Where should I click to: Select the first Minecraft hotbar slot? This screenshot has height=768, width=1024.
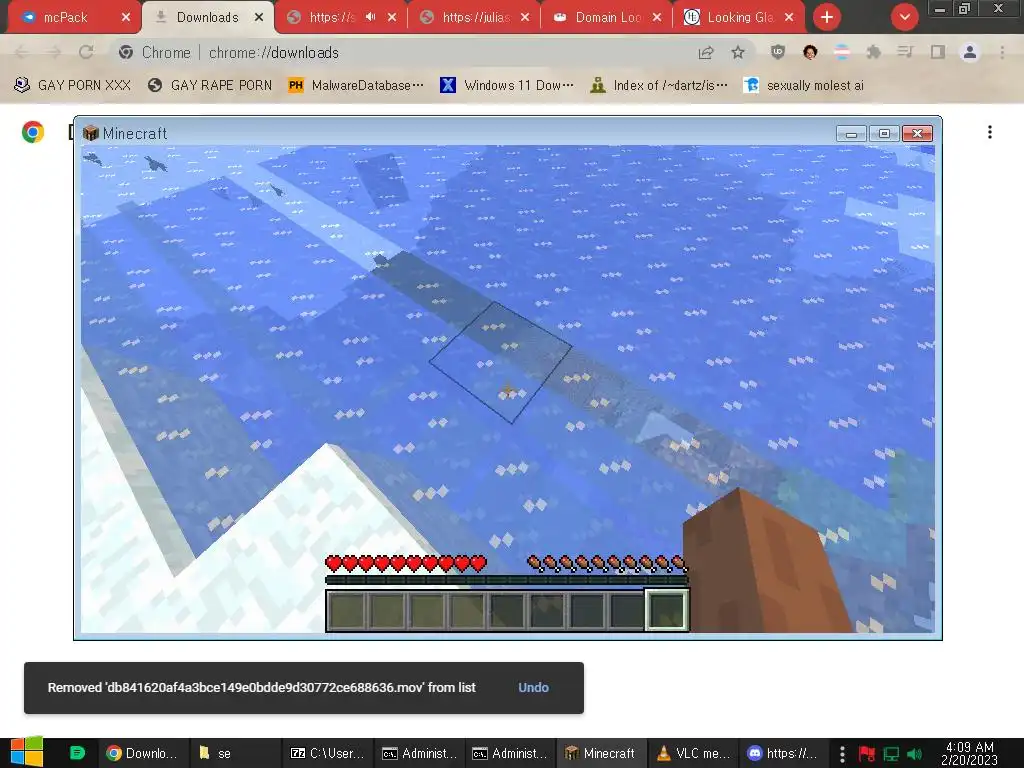(347, 611)
